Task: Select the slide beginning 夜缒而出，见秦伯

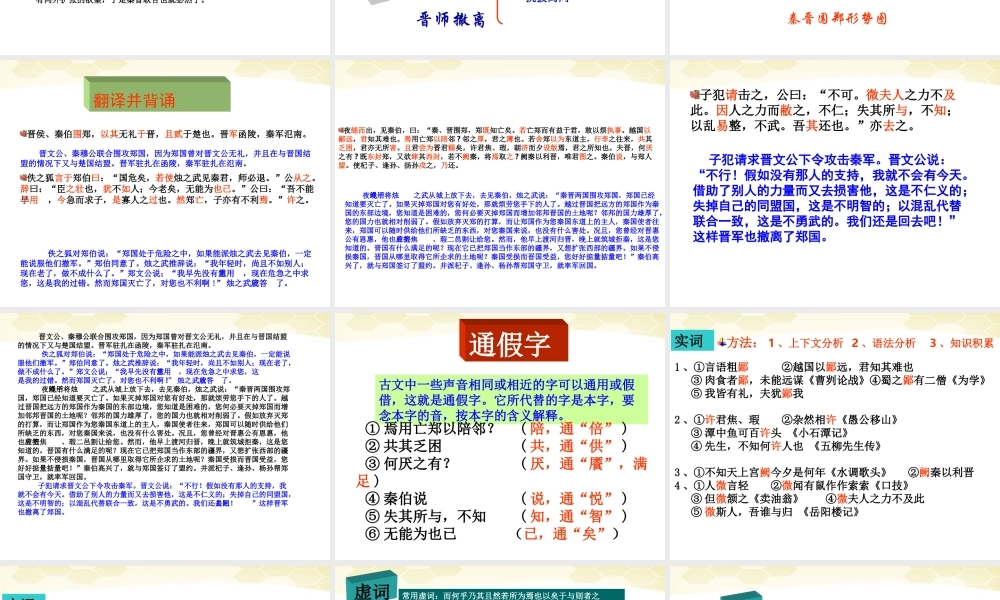Action: [500, 184]
